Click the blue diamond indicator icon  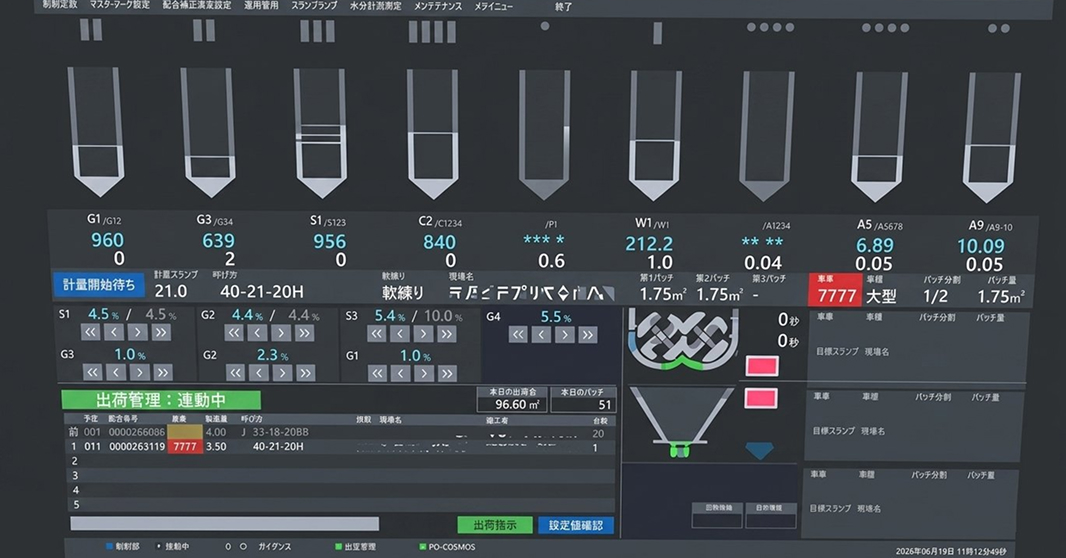(x=759, y=450)
